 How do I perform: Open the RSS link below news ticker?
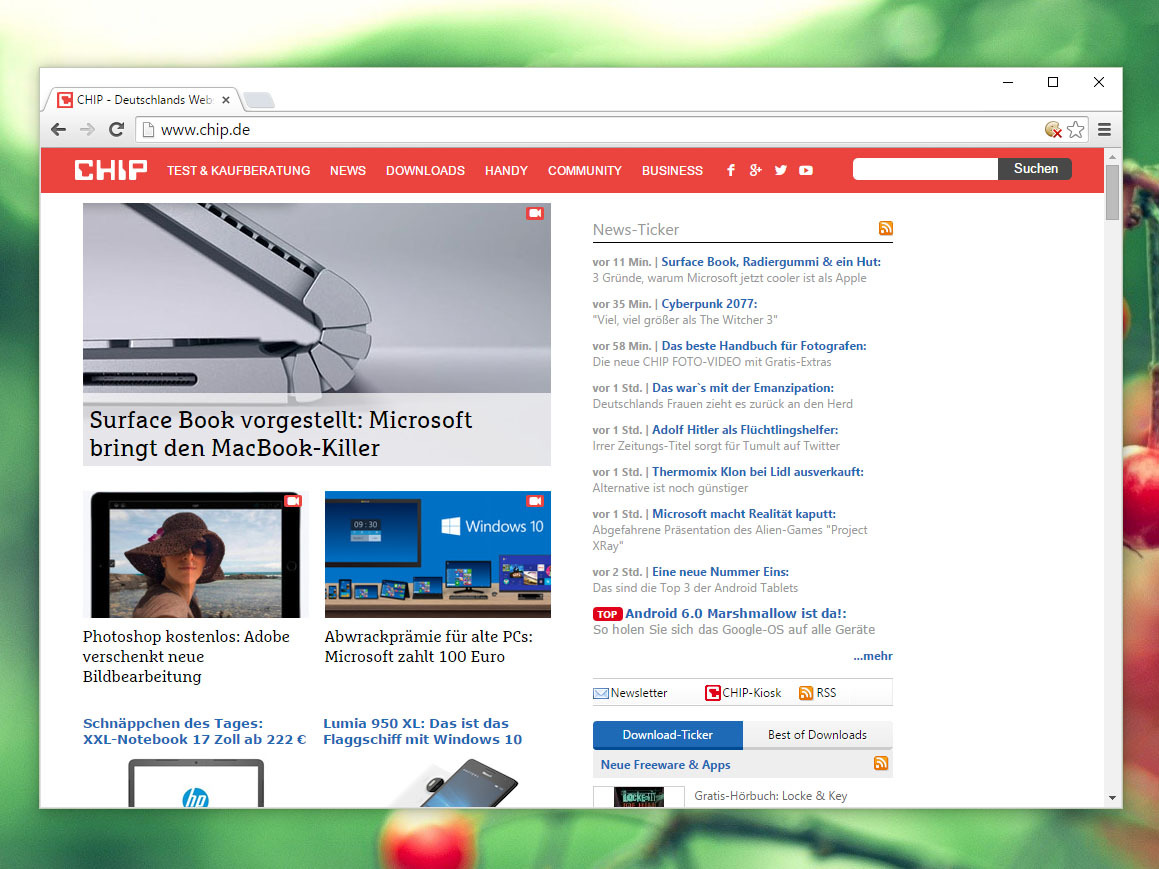[818, 693]
